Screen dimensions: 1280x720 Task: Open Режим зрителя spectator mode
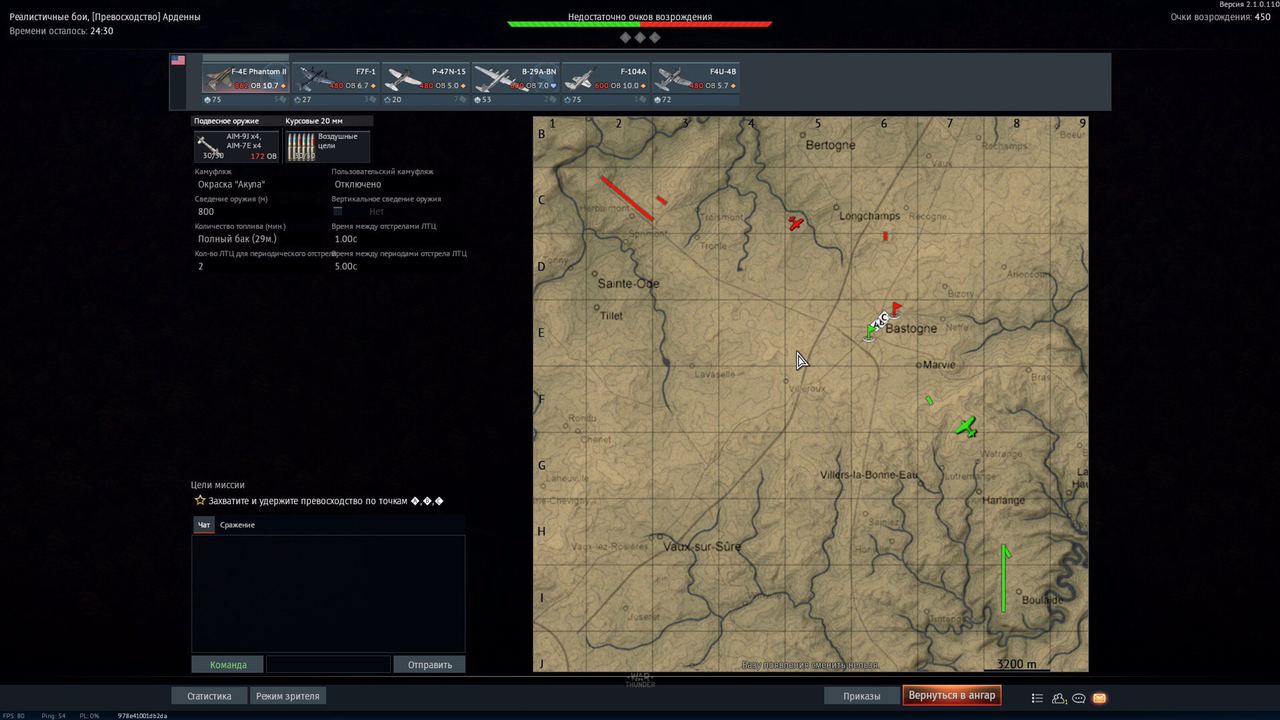[287, 696]
